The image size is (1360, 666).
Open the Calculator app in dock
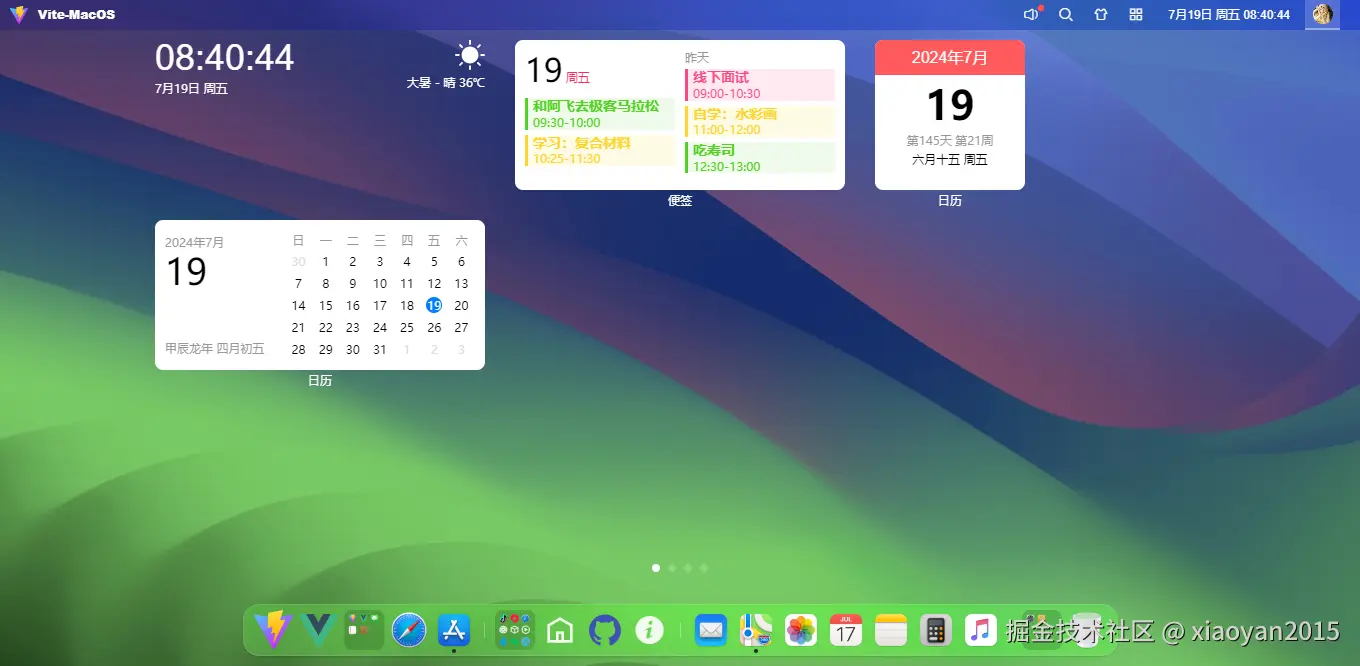[x=936, y=630]
